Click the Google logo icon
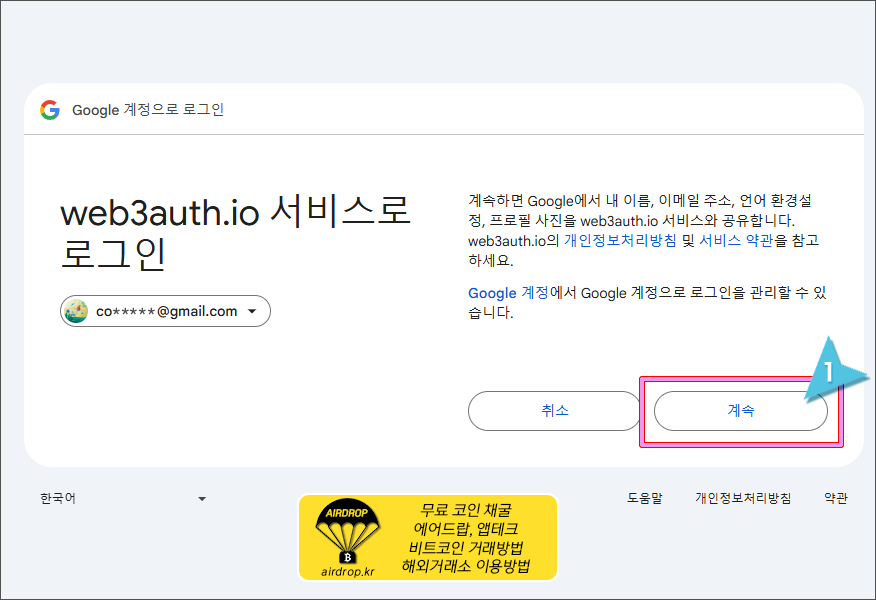The width and height of the screenshot is (876, 600). pos(50,110)
